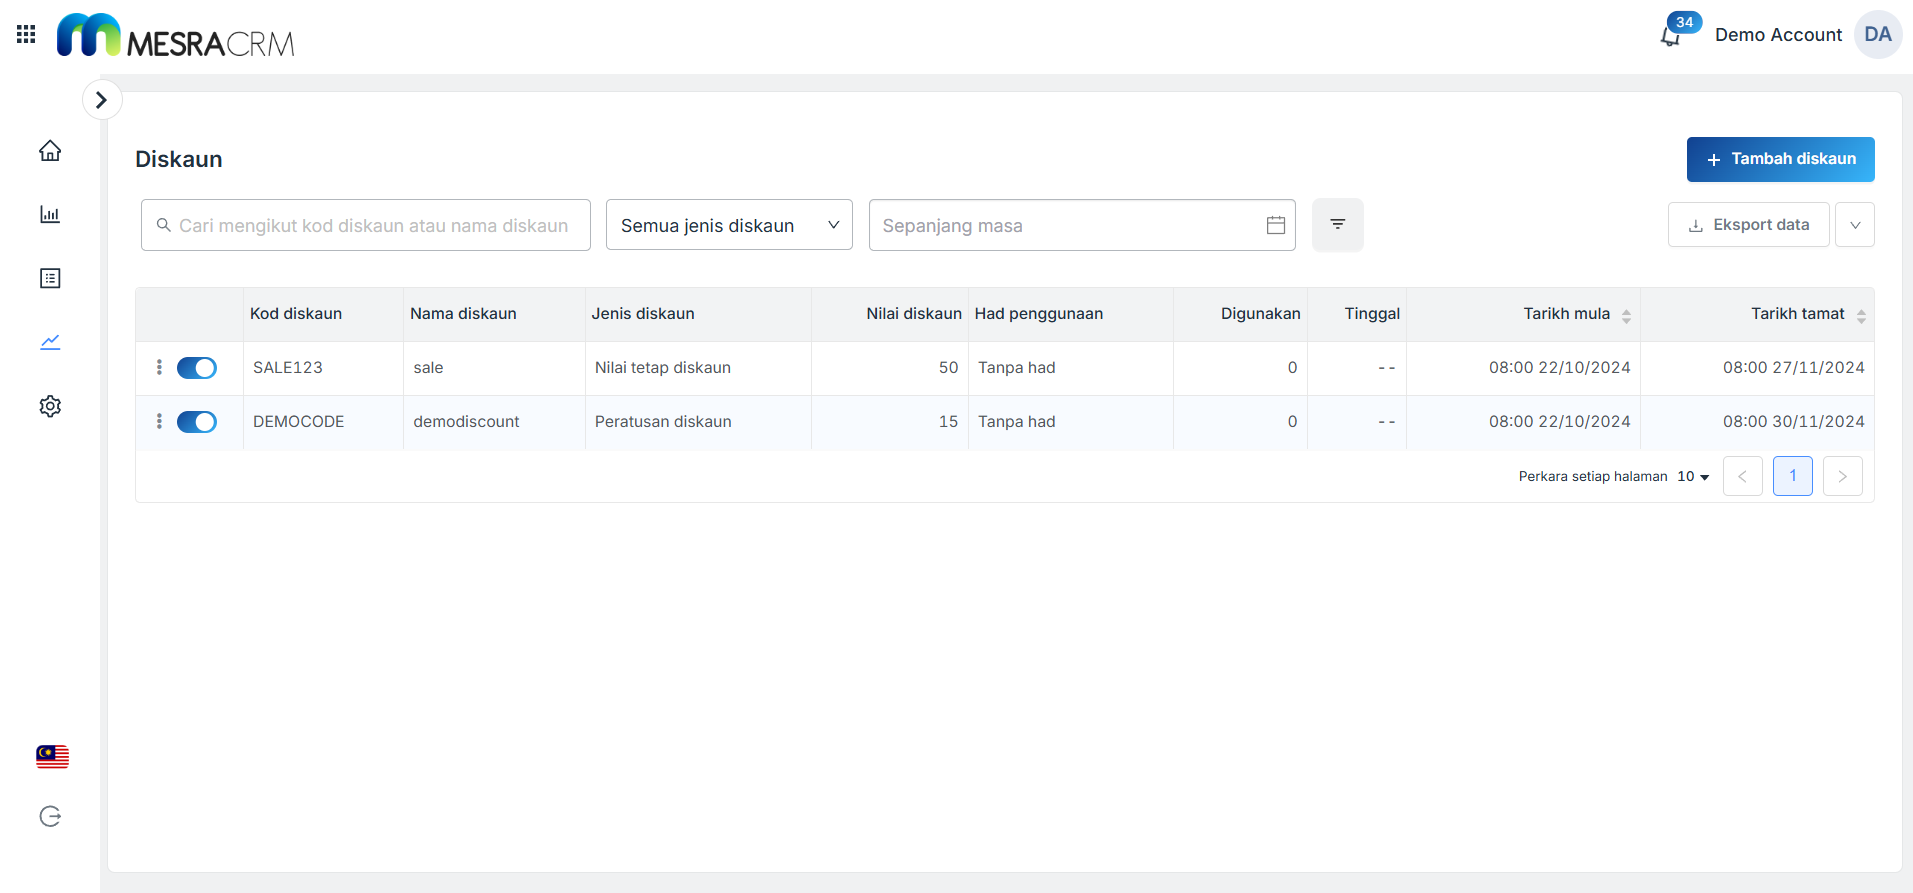Expand the sidebar with the chevron arrow

(x=101, y=100)
